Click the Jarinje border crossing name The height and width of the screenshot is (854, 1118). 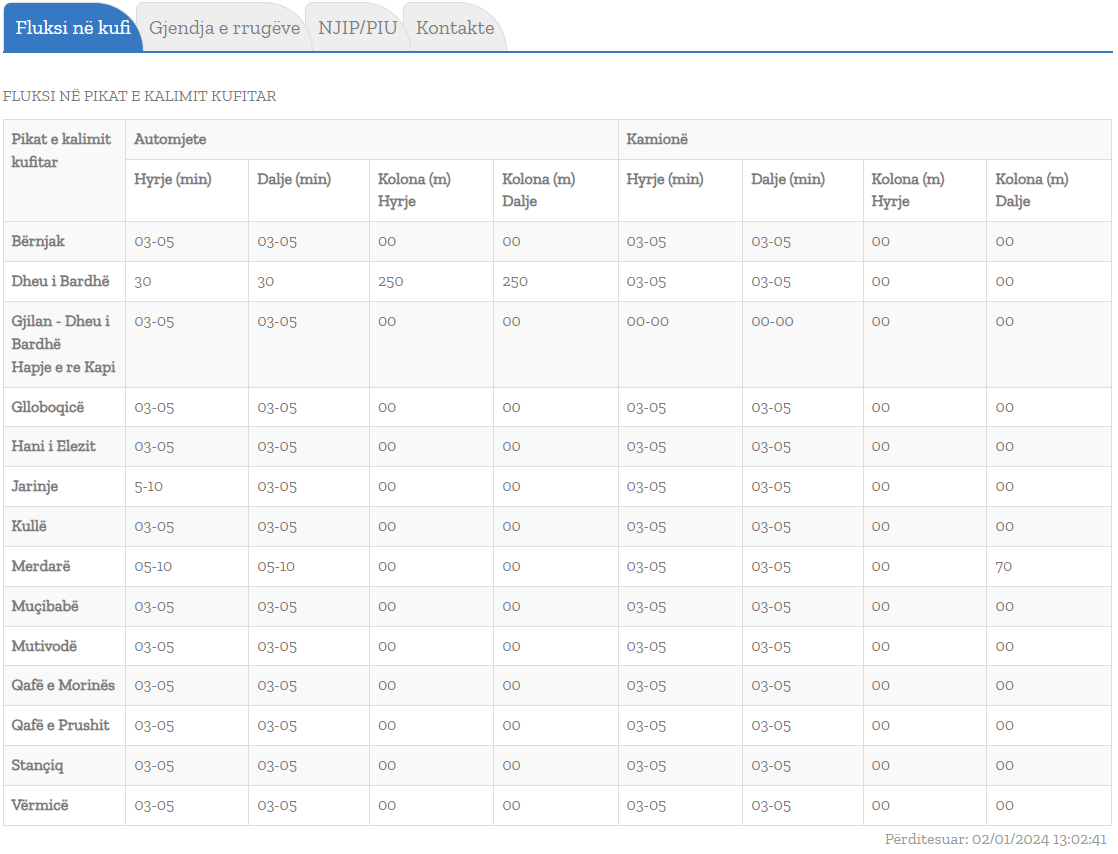[x=35, y=486]
